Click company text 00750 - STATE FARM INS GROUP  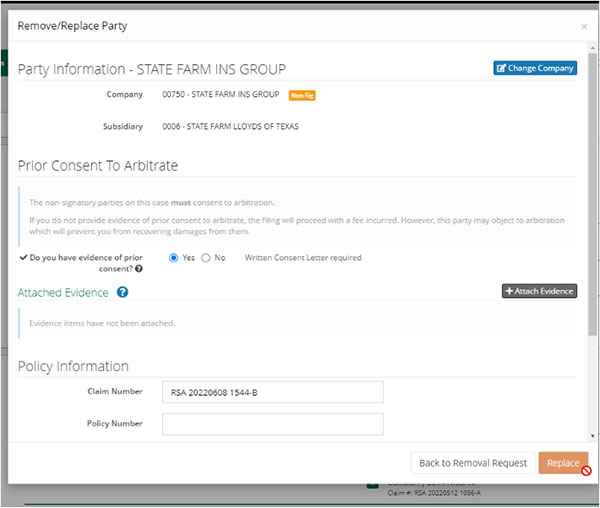(x=221, y=94)
